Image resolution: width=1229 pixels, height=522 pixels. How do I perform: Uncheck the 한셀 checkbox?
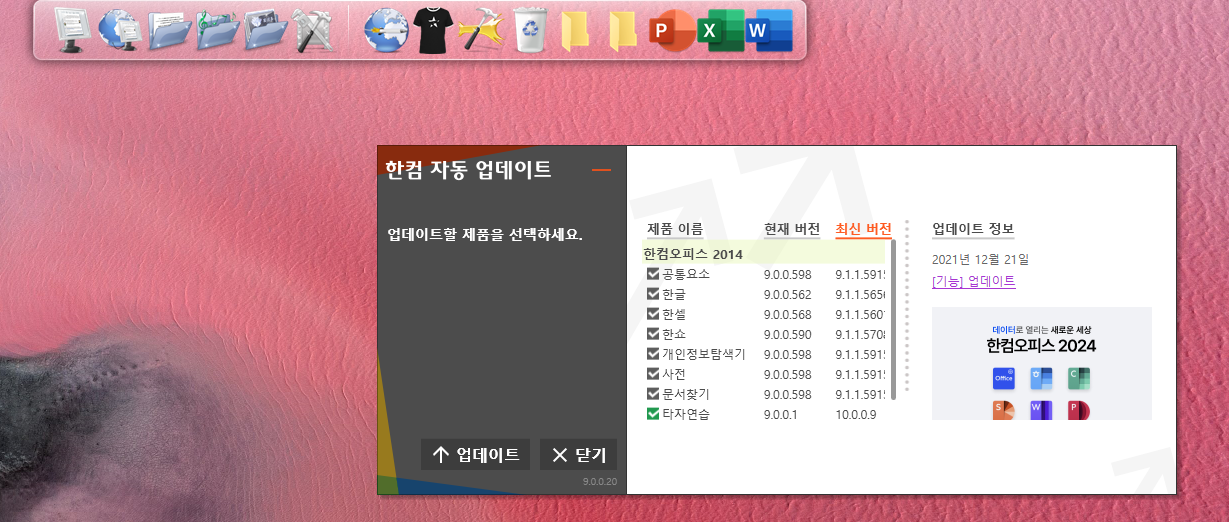point(653,314)
